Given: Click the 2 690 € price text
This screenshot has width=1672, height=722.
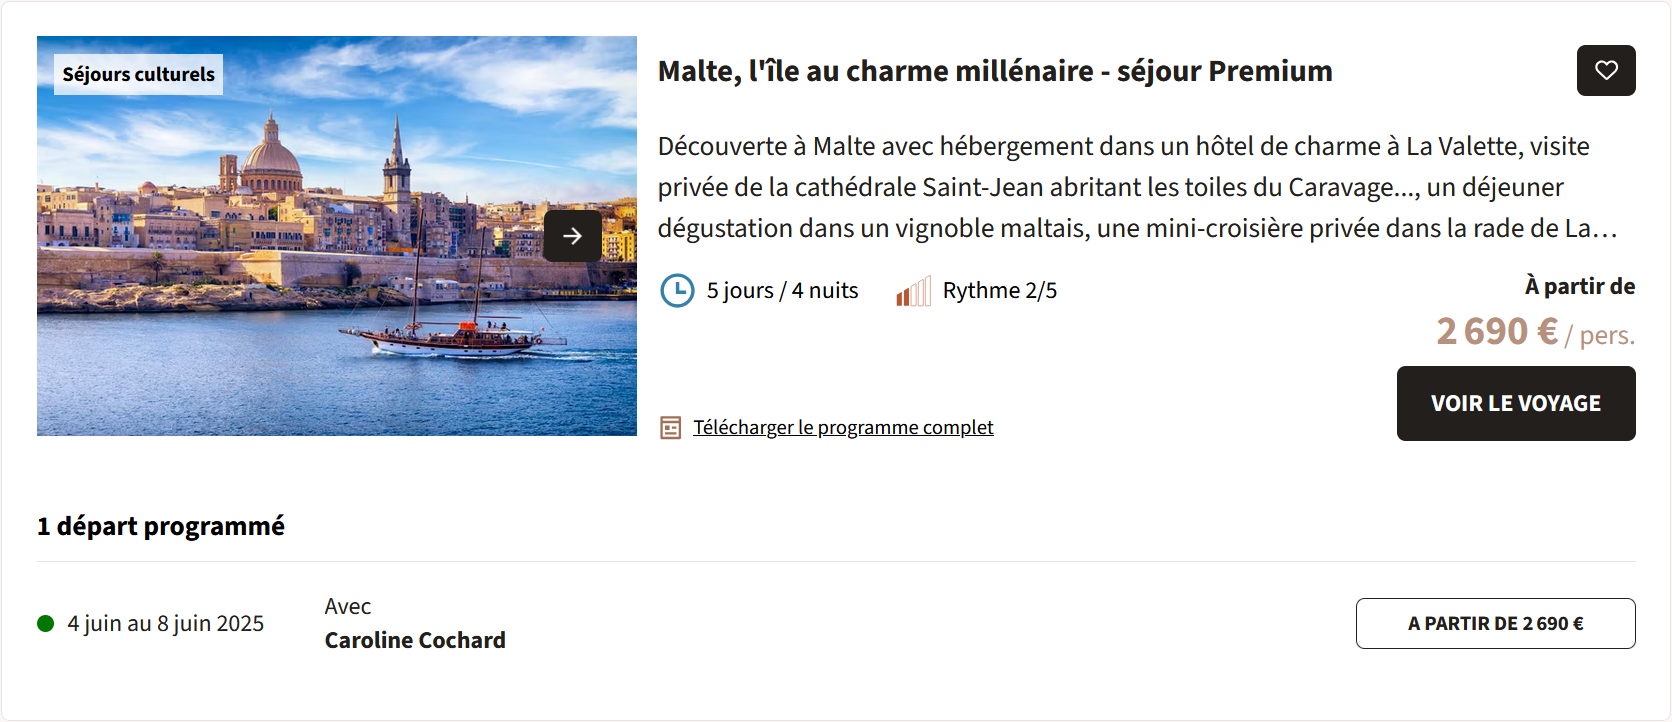Looking at the screenshot, I should point(1497,331).
